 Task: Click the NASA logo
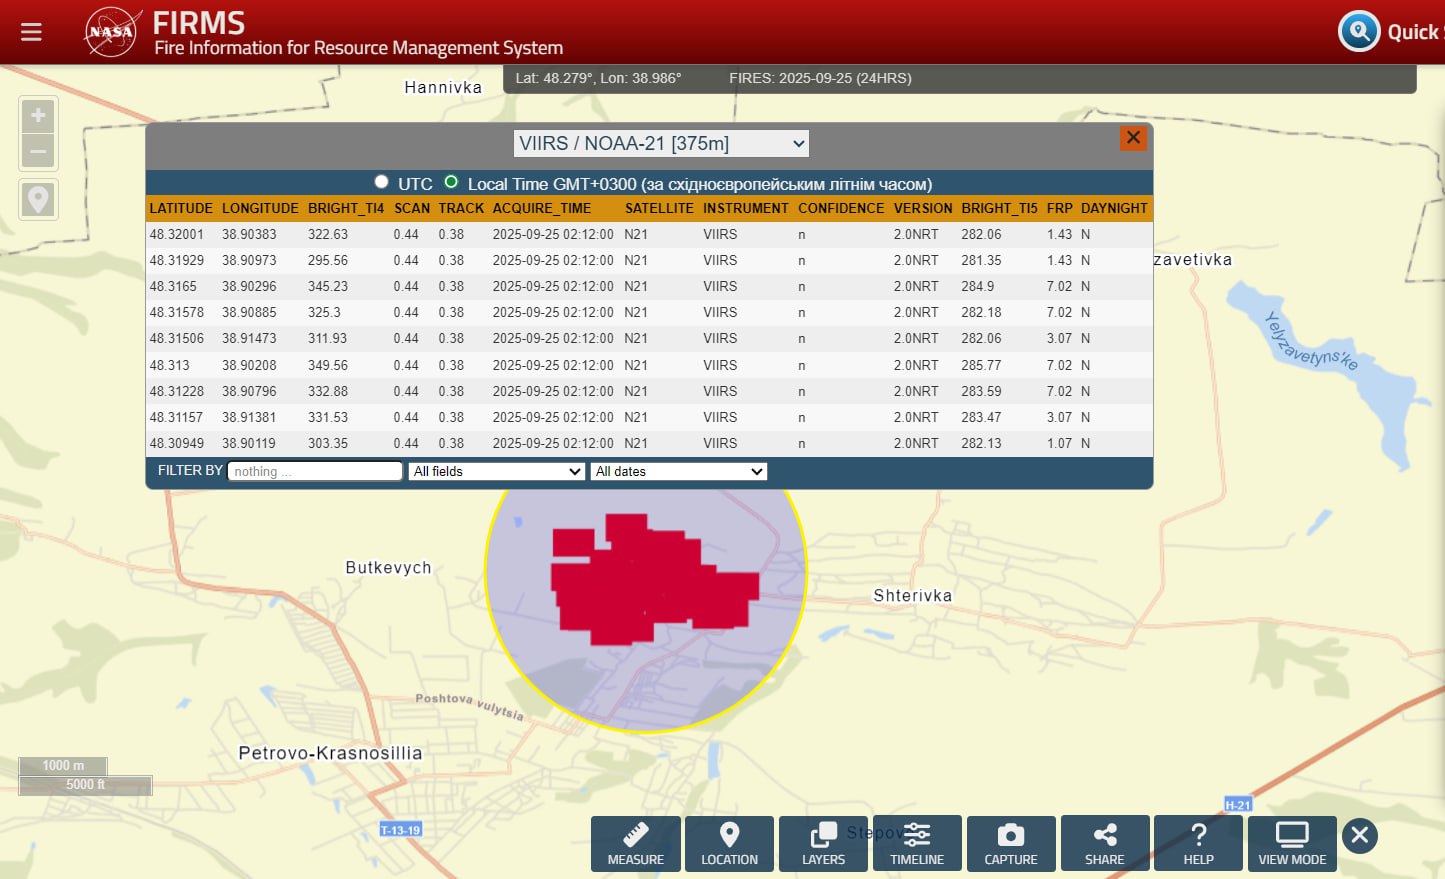click(x=111, y=32)
